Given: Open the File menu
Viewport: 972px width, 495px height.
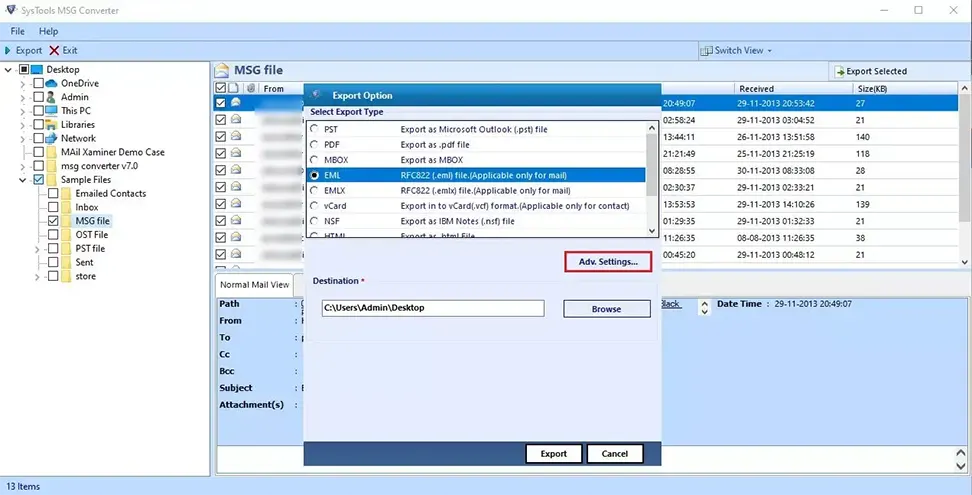Looking at the screenshot, I should point(18,31).
